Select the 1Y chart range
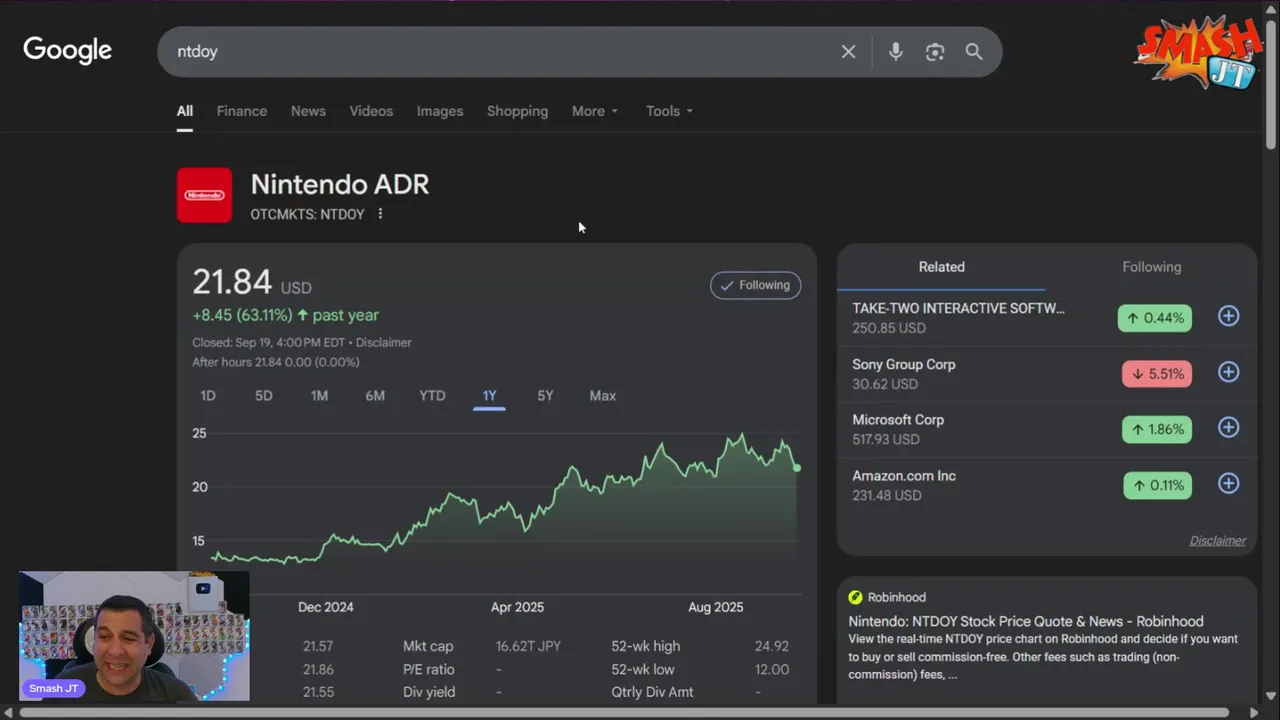The width and height of the screenshot is (1280, 720). point(489,396)
